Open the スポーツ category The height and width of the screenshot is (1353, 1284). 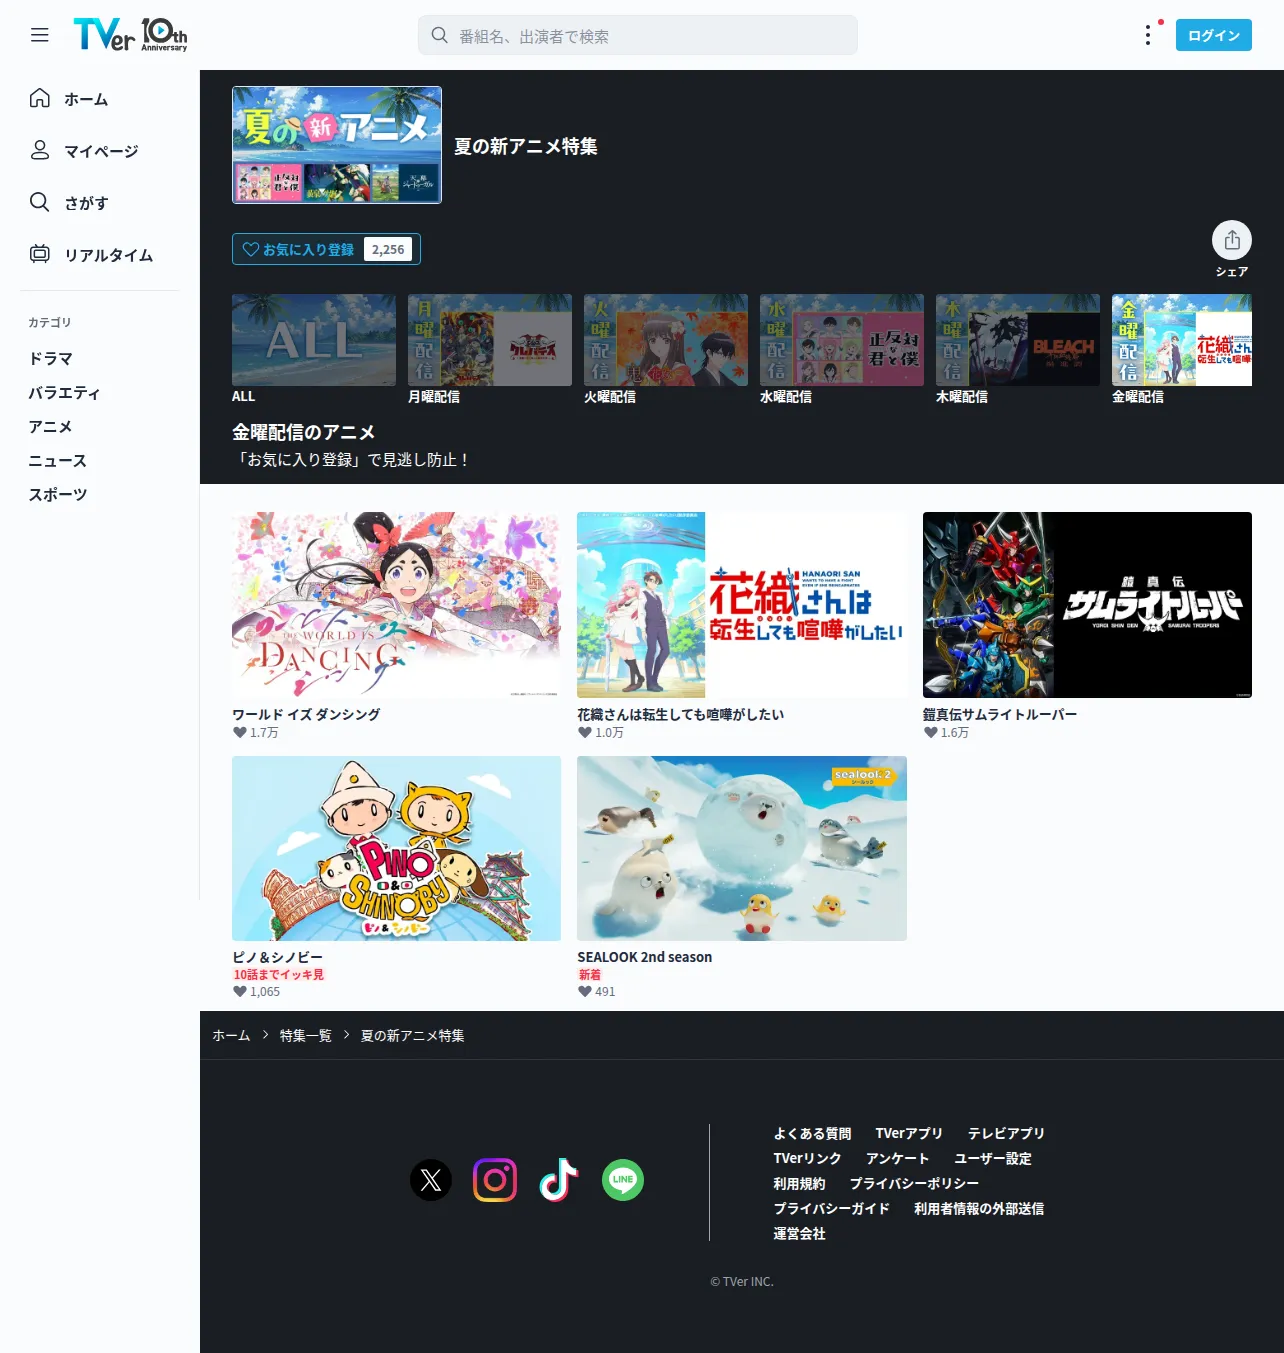click(57, 494)
